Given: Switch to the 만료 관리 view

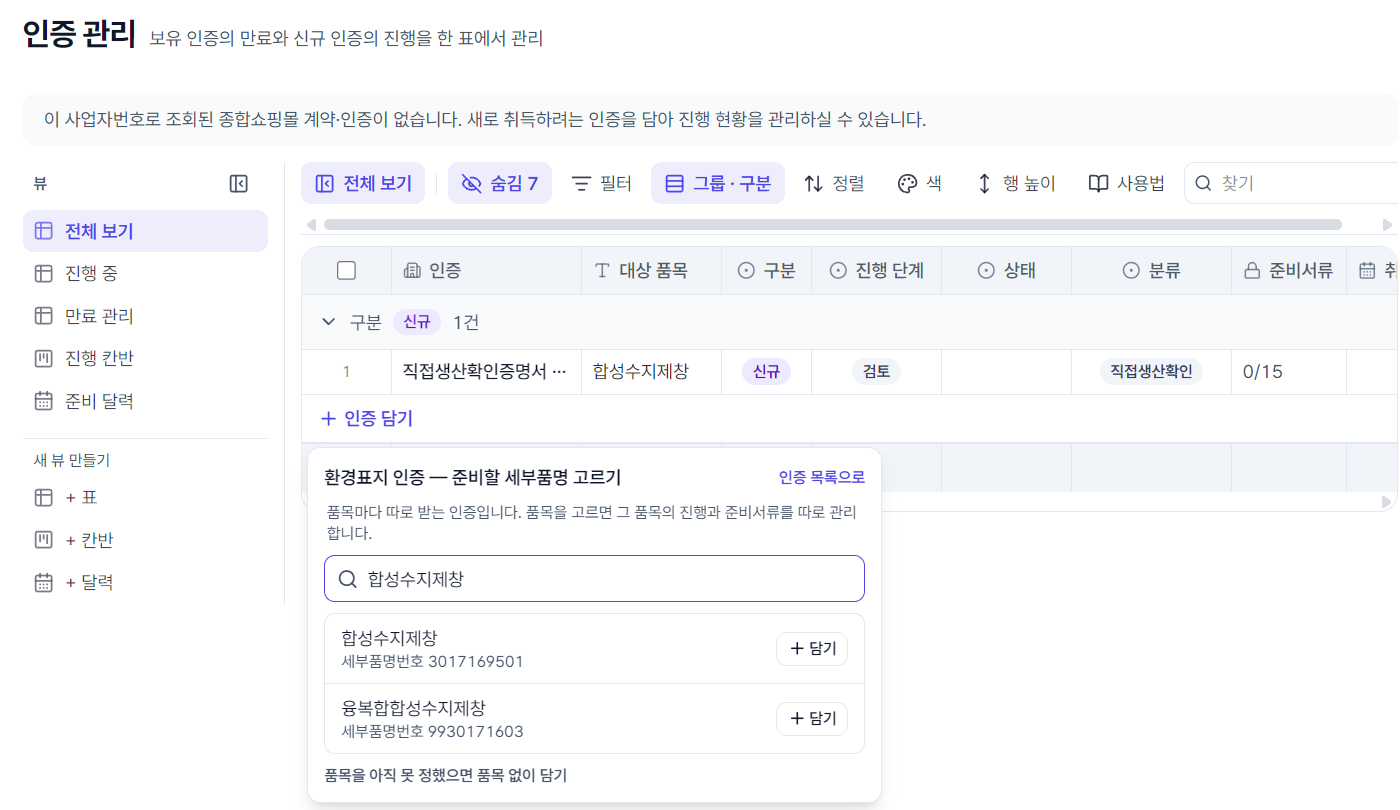Looking at the screenshot, I should click(145, 316).
